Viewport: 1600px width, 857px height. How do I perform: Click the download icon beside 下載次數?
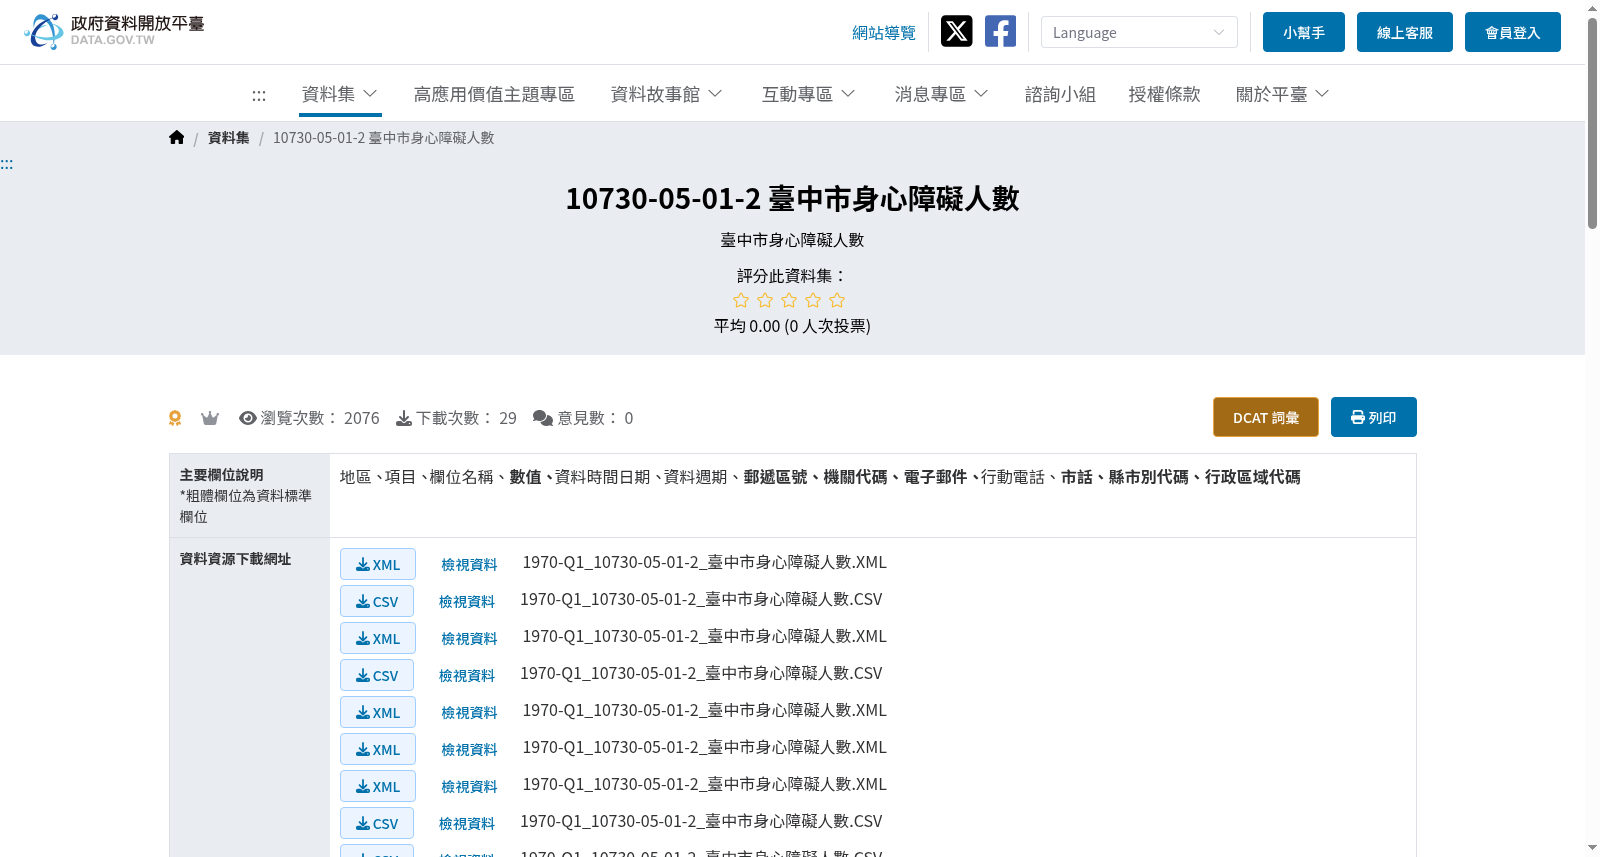(404, 418)
